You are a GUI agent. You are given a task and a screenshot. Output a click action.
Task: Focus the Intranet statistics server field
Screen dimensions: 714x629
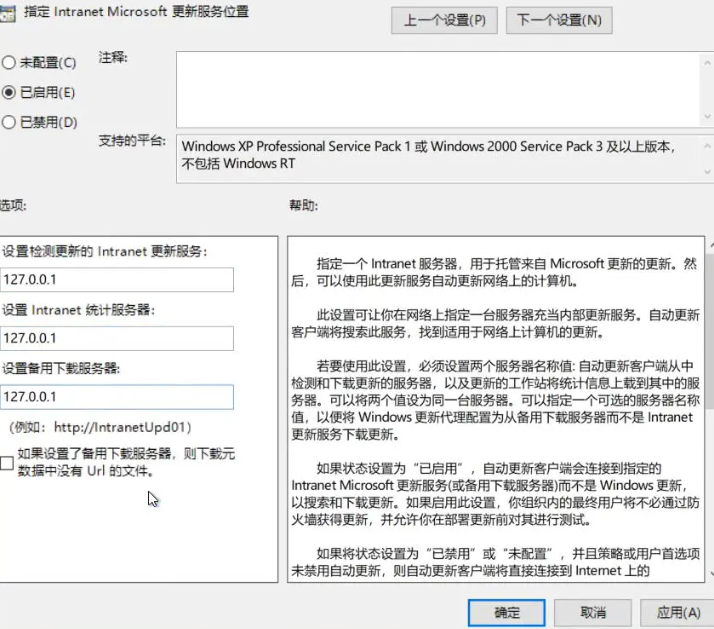click(117, 339)
